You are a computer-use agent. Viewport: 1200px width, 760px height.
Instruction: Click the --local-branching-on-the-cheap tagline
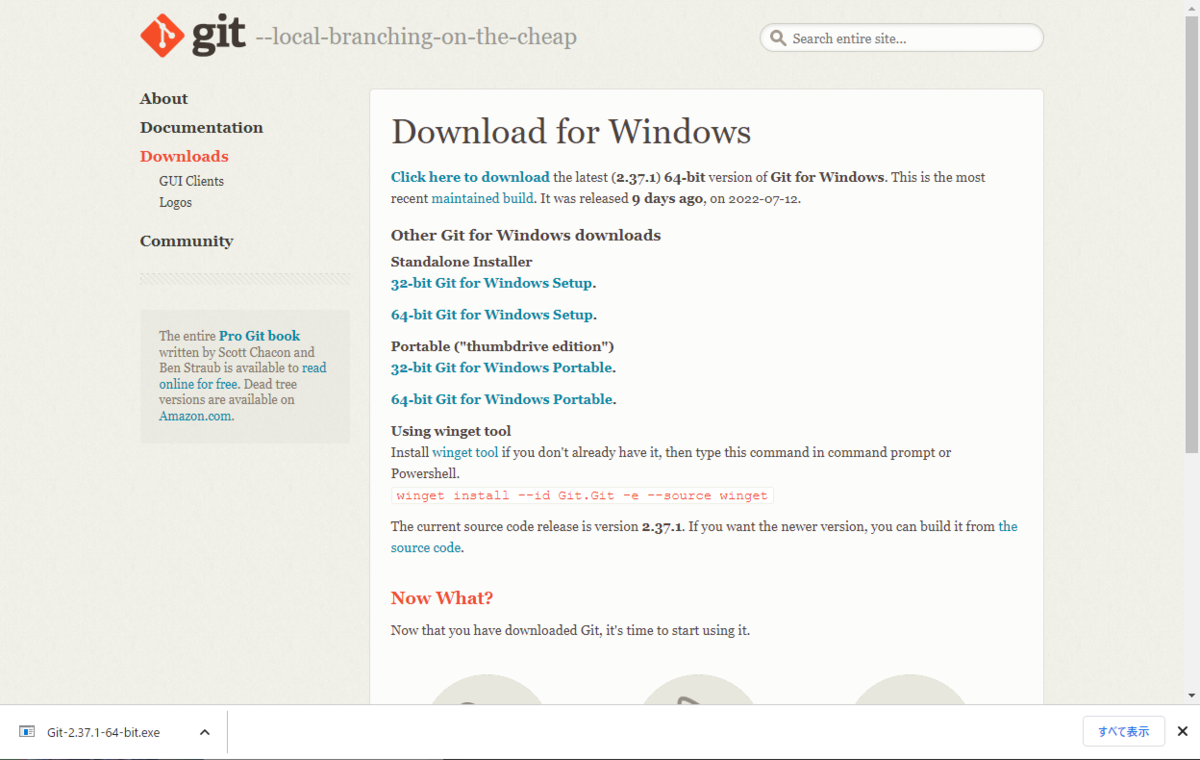tap(416, 38)
